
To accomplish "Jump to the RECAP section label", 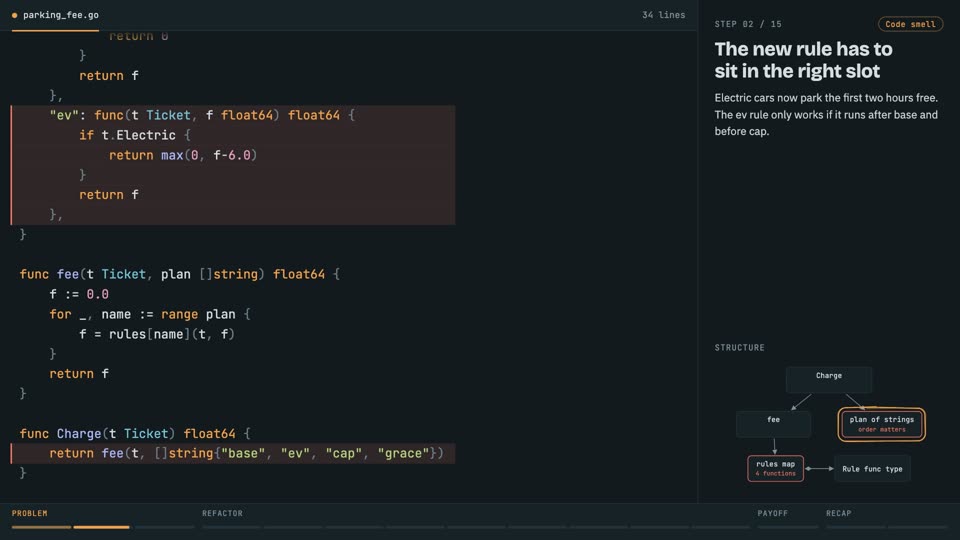I will 839,513.
